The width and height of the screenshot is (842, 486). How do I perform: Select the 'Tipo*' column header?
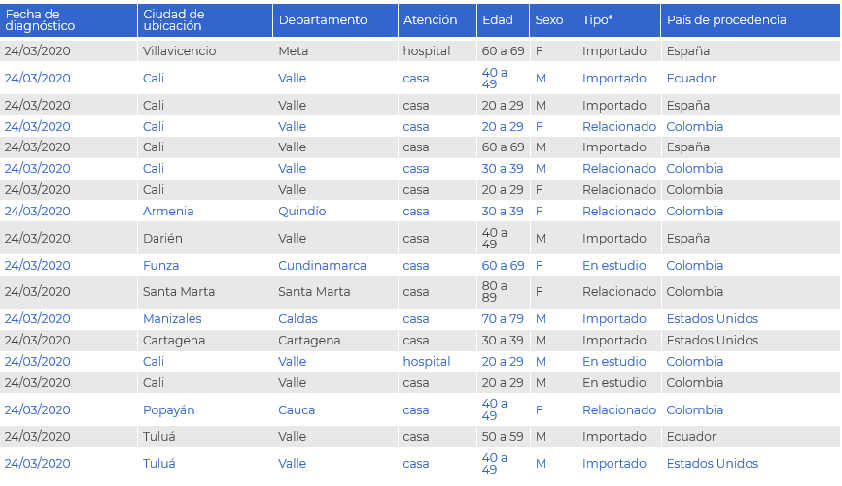[598, 20]
